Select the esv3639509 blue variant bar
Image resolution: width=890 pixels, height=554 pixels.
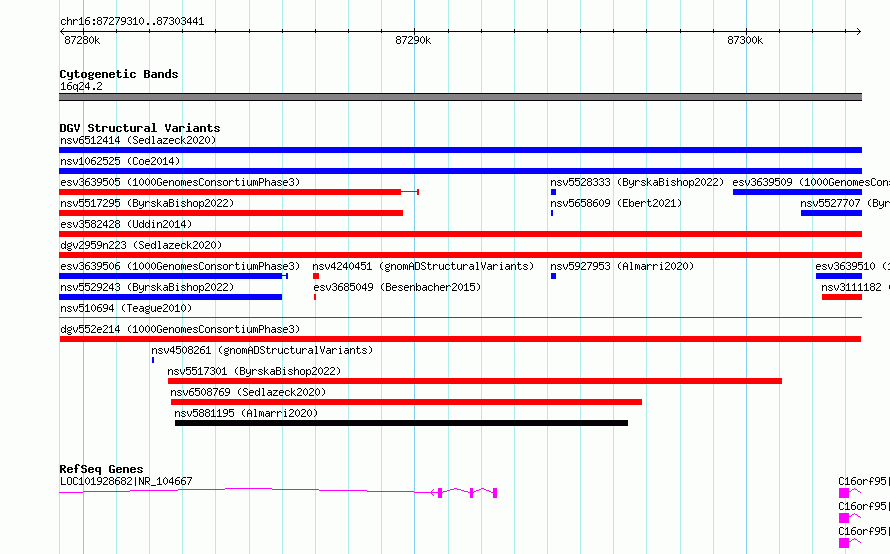tap(797, 192)
